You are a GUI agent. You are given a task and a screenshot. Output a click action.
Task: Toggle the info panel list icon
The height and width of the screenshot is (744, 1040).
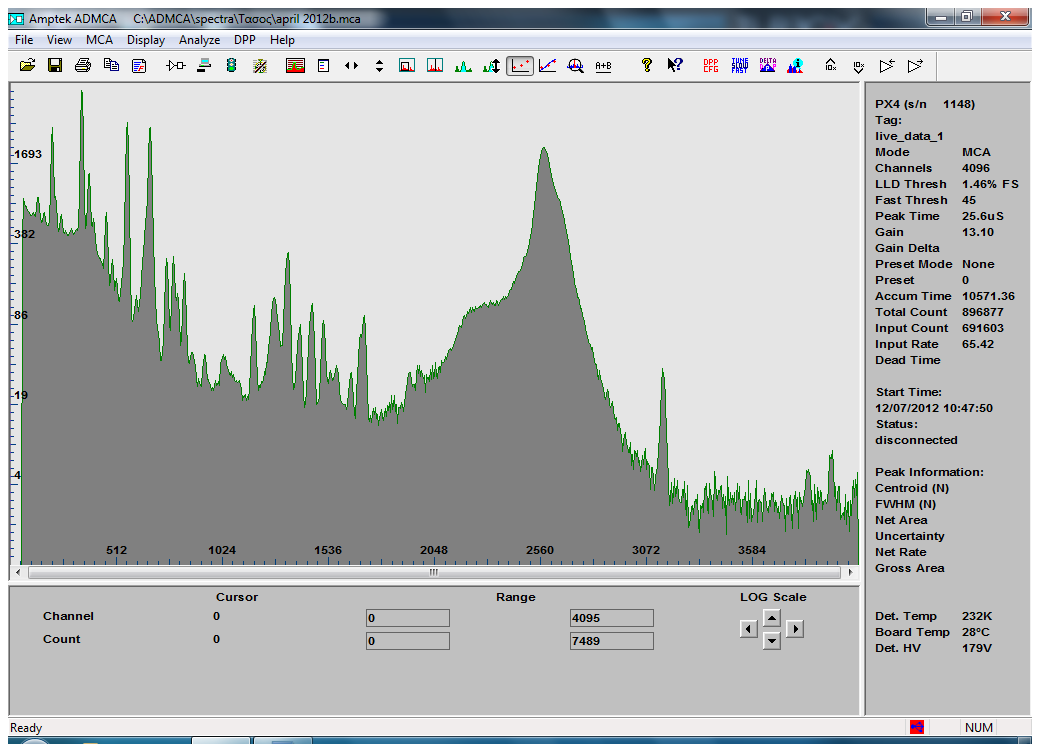click(324, 65)
